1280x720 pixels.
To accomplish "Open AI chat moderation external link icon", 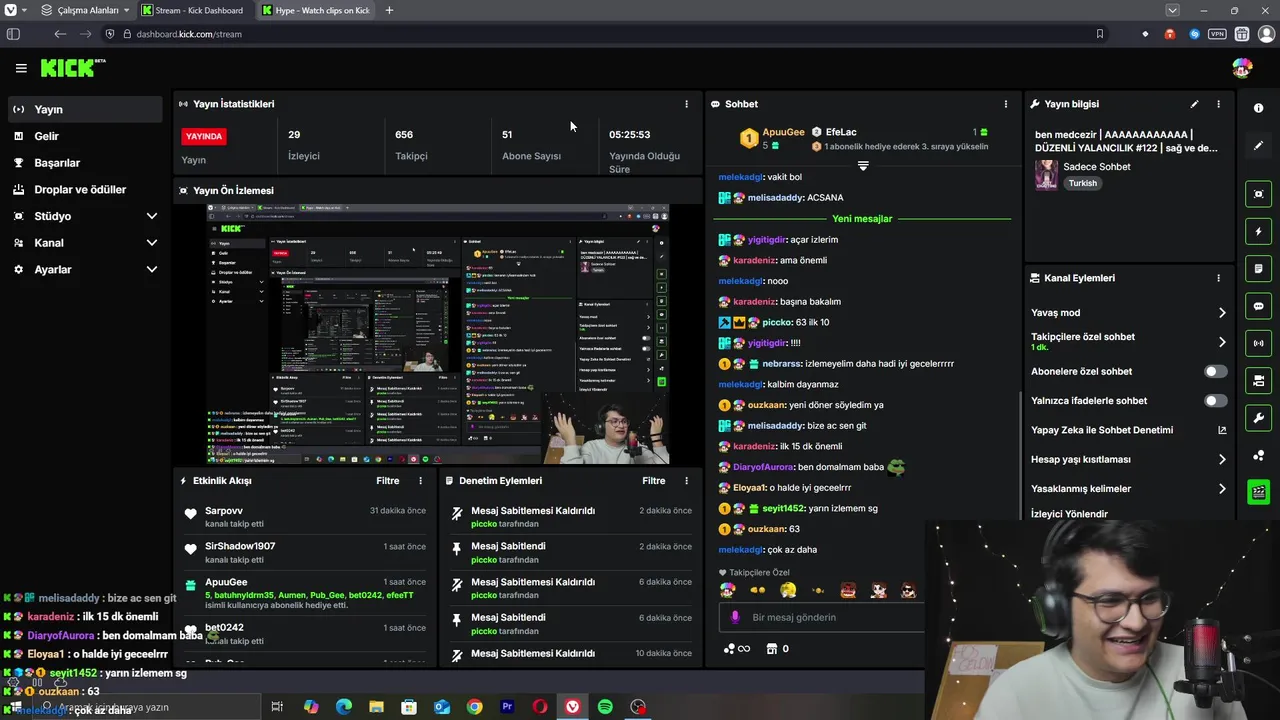I will (x=1222, y=430).
